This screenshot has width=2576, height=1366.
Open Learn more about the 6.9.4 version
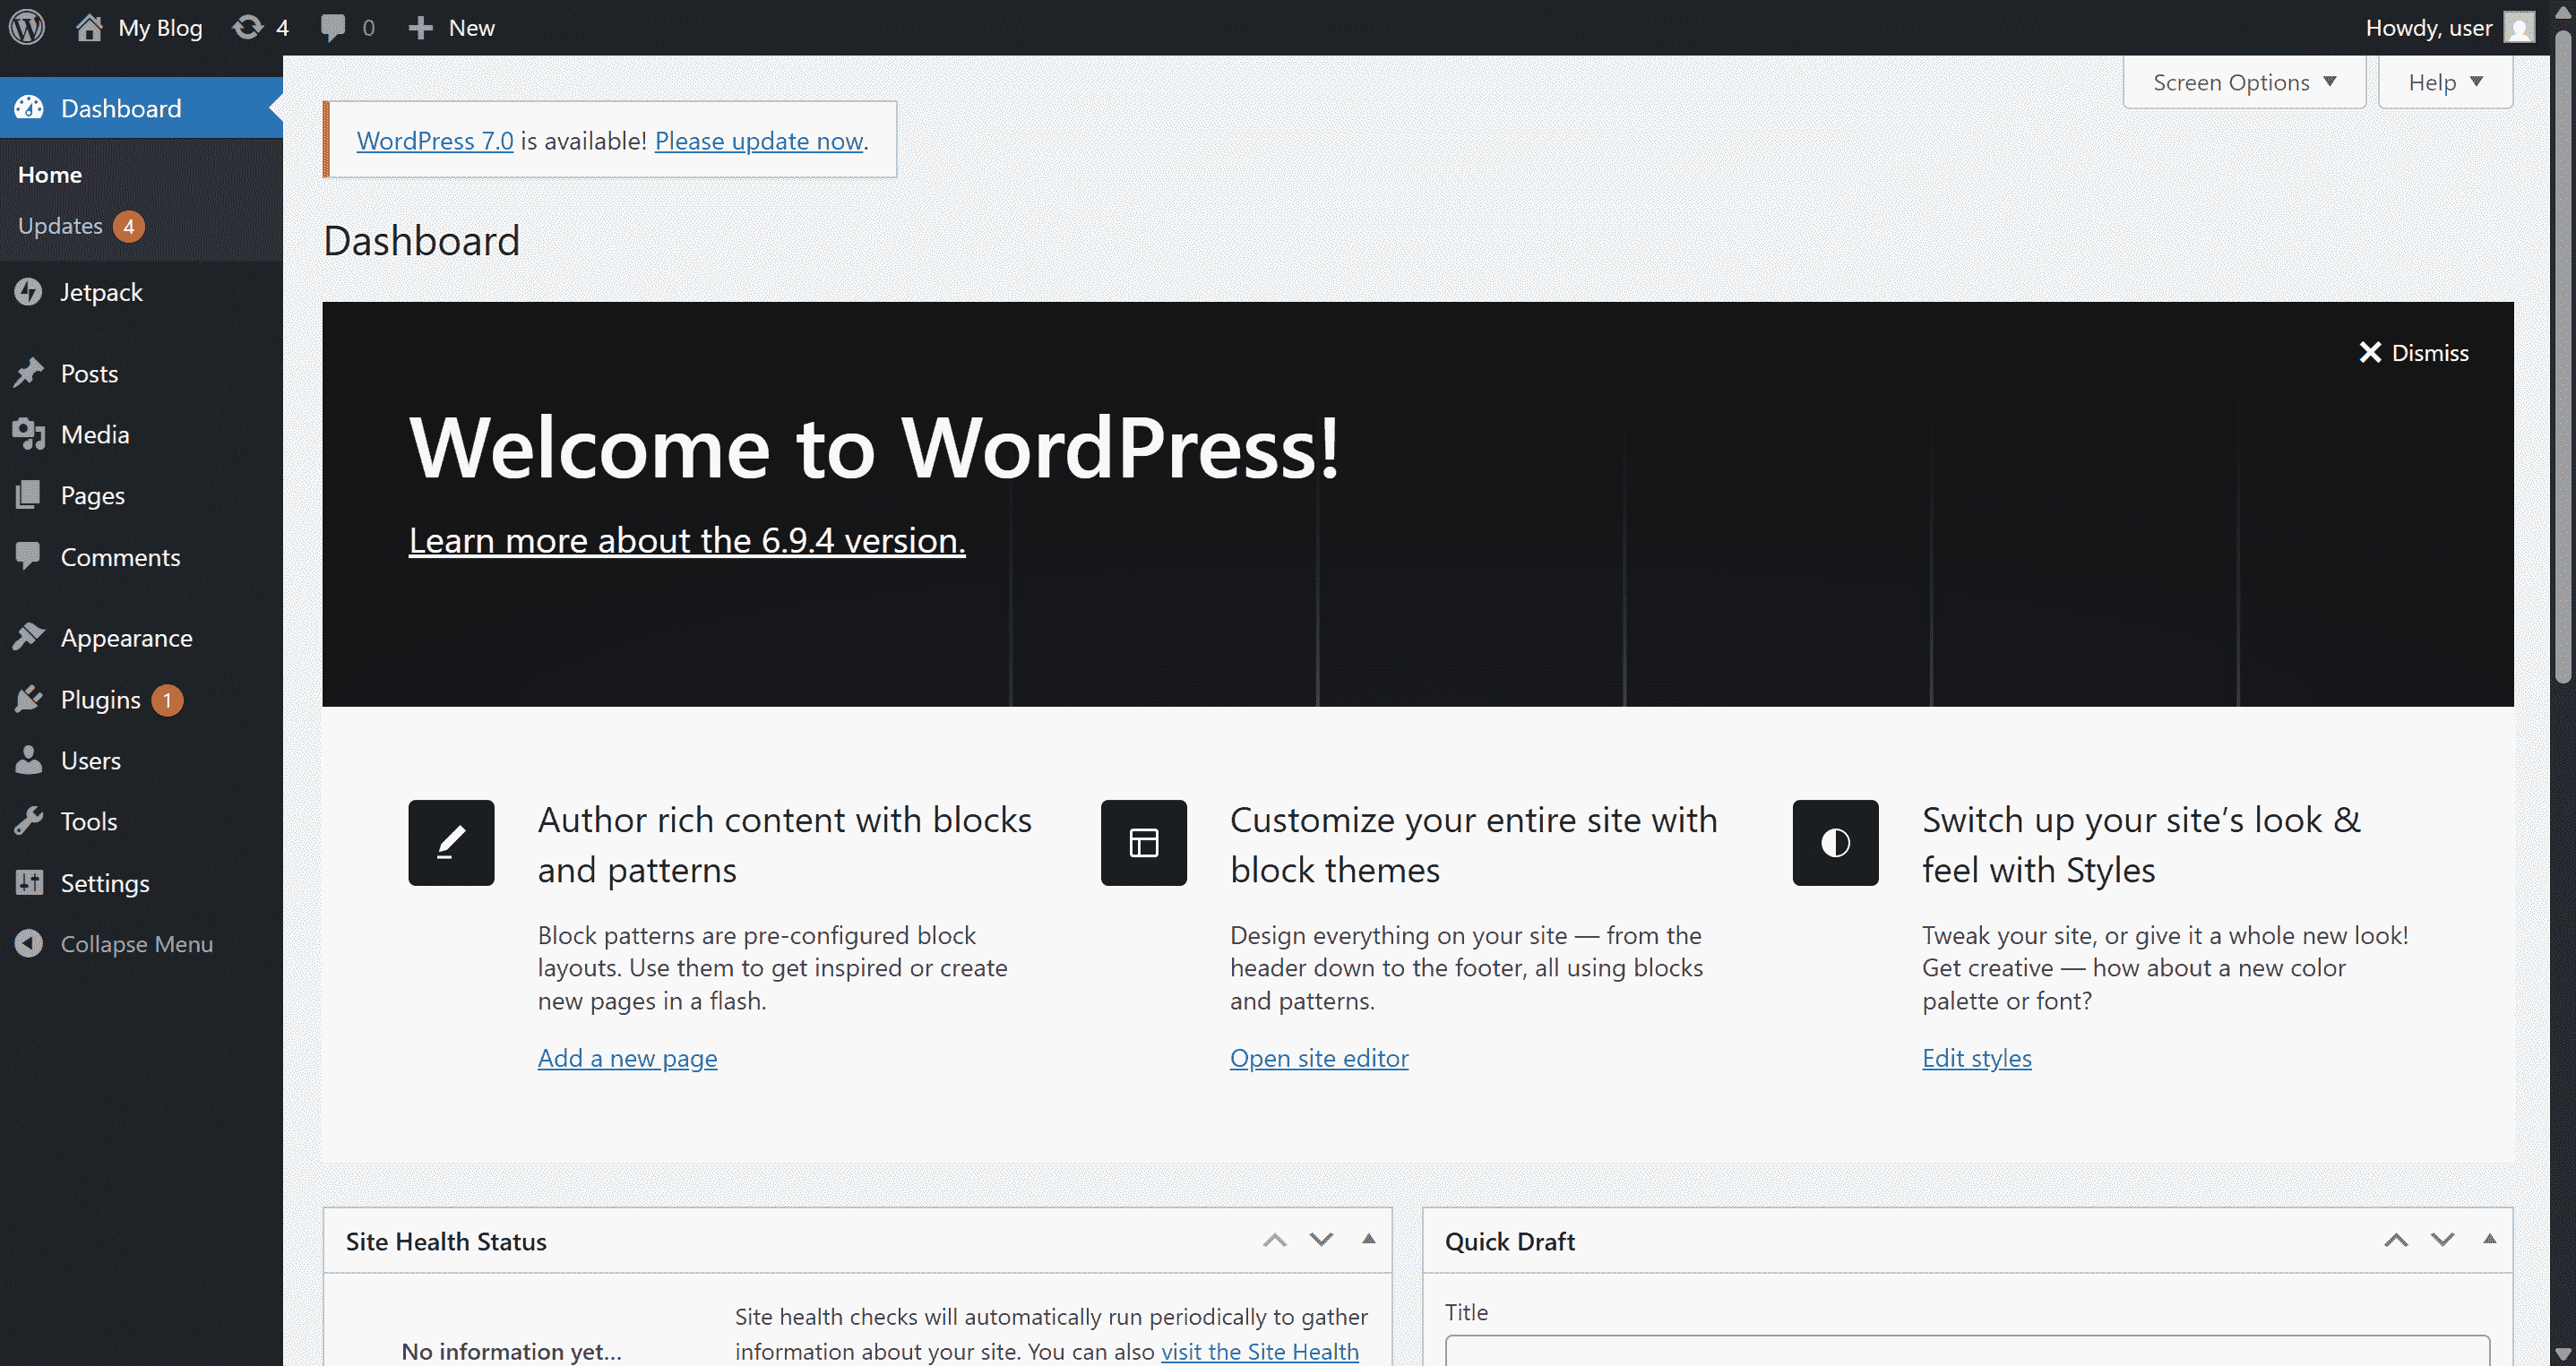coord(687,540)
